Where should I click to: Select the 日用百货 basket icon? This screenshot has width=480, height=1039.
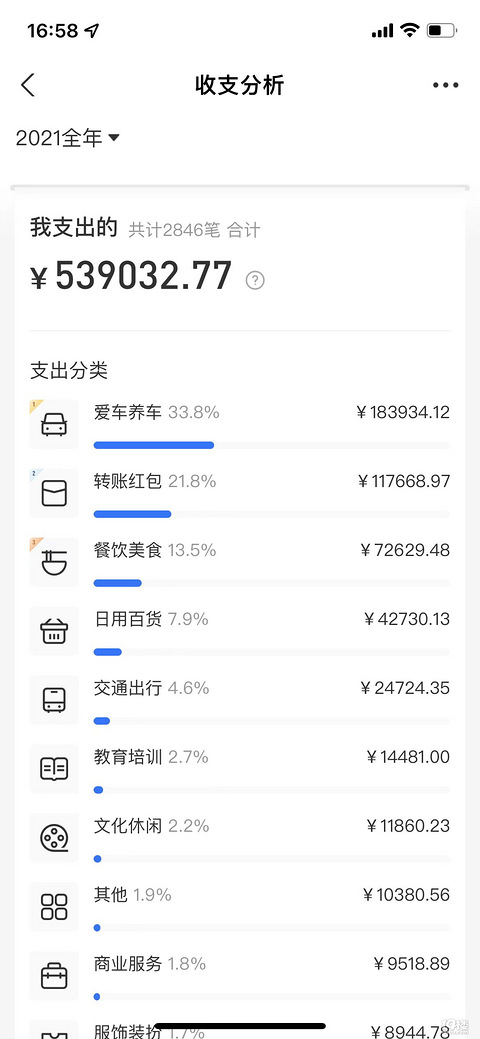pyautogui.click(x=54, y=631)
